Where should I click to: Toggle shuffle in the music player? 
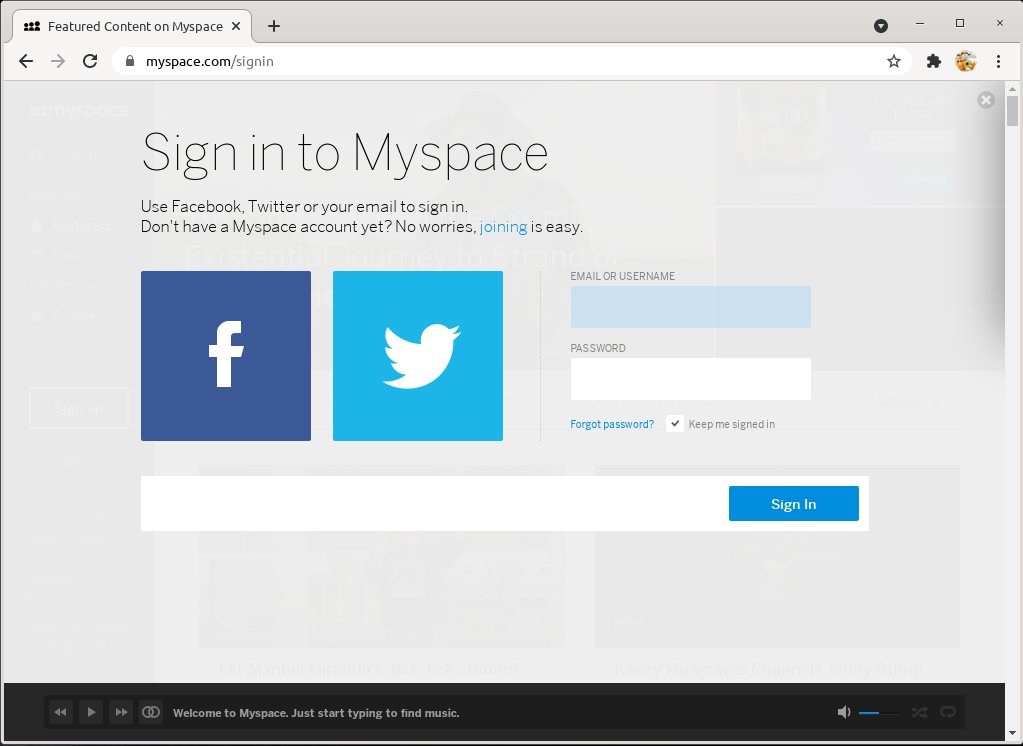919,712
